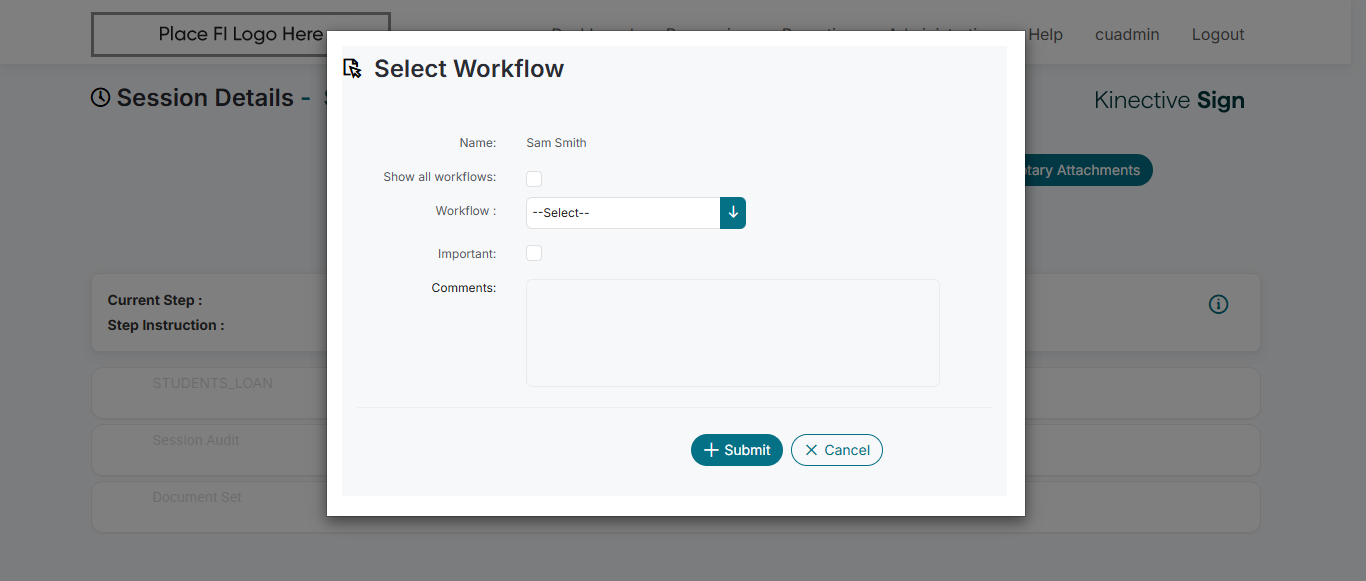Click the Kinective Sign logo
Screen dimensions: 1366x581
[x=1169, y=100]
